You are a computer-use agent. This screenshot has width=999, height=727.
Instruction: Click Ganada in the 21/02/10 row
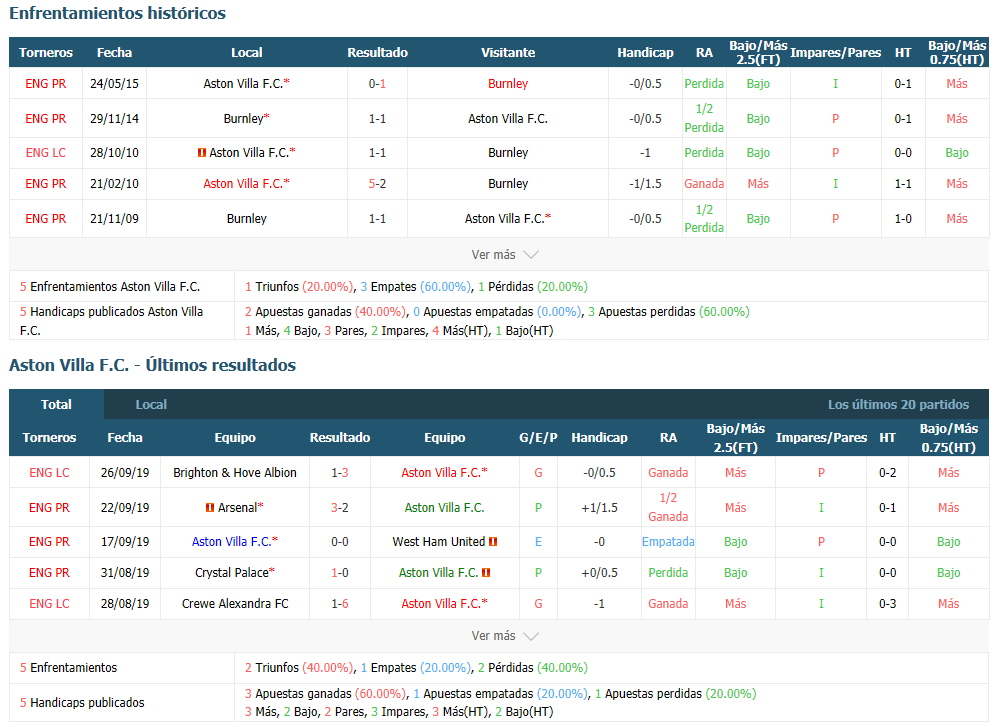(704, 184)
